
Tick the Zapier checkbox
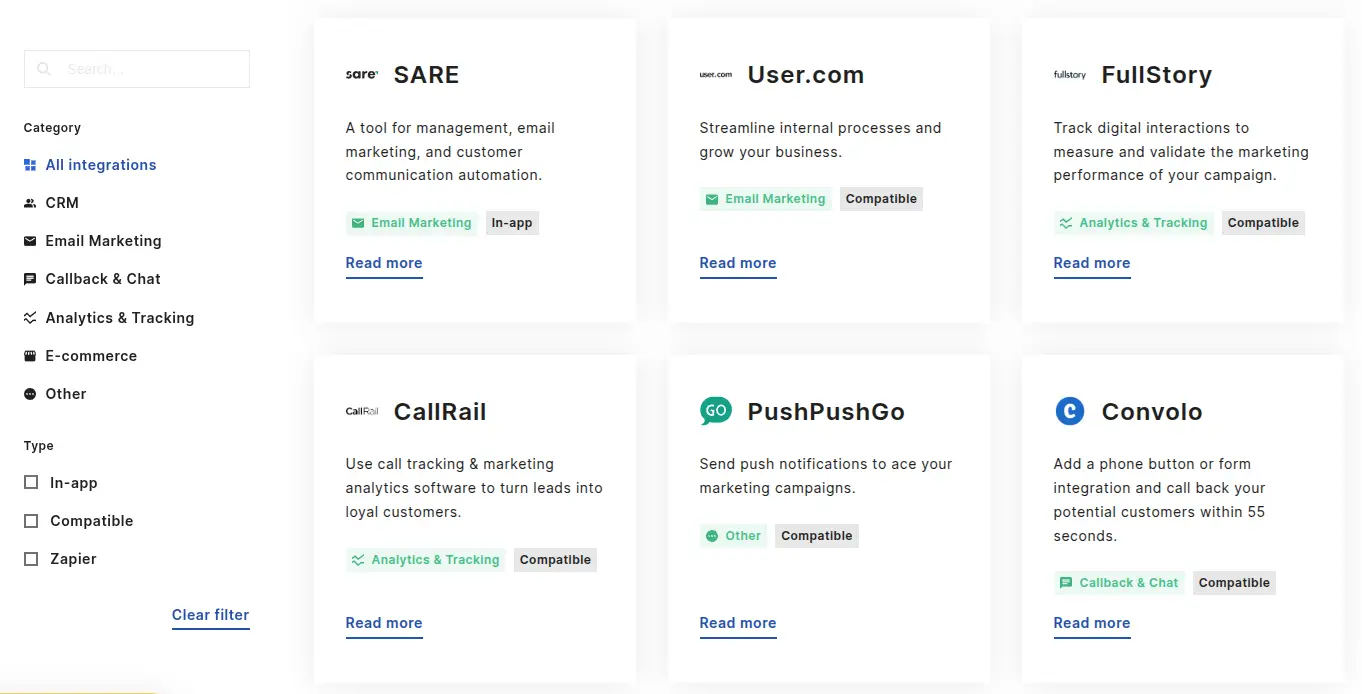(31, 558)
